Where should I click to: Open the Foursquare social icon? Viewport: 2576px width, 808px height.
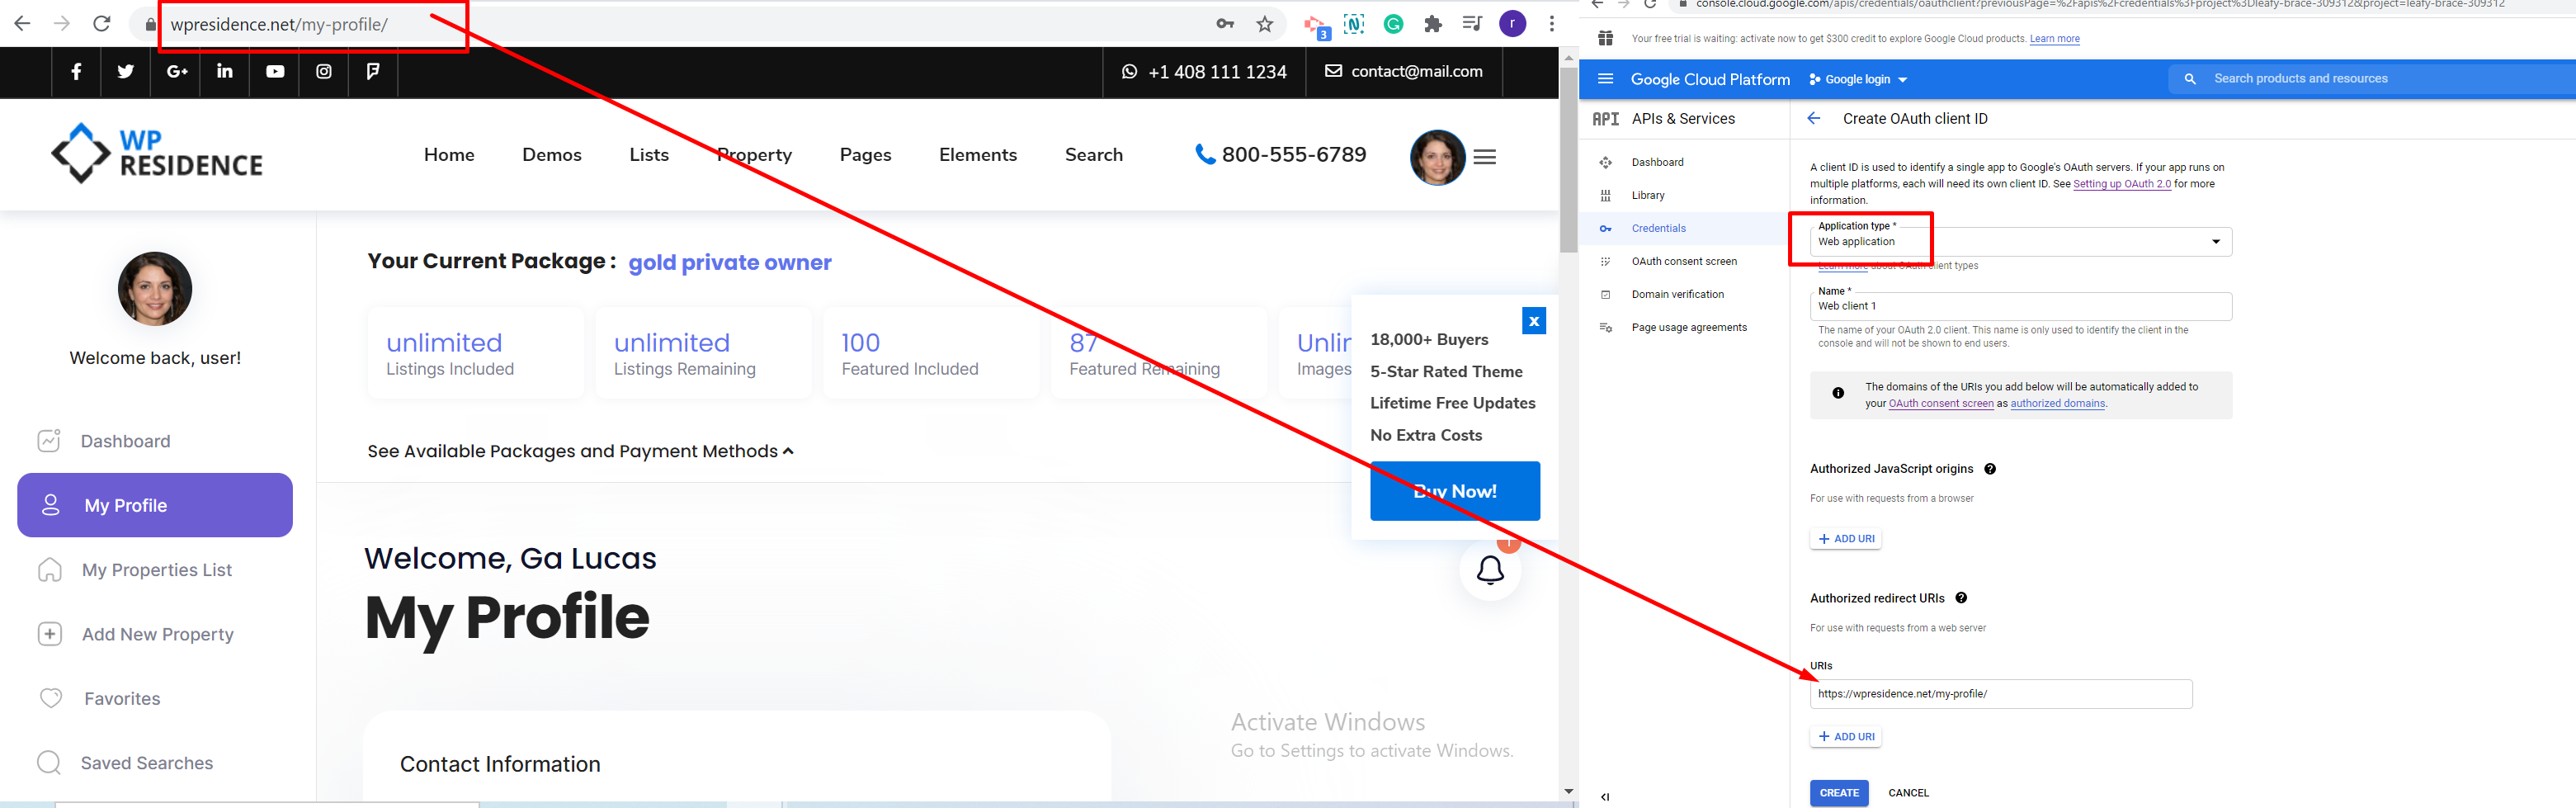(x=373, y=72)
